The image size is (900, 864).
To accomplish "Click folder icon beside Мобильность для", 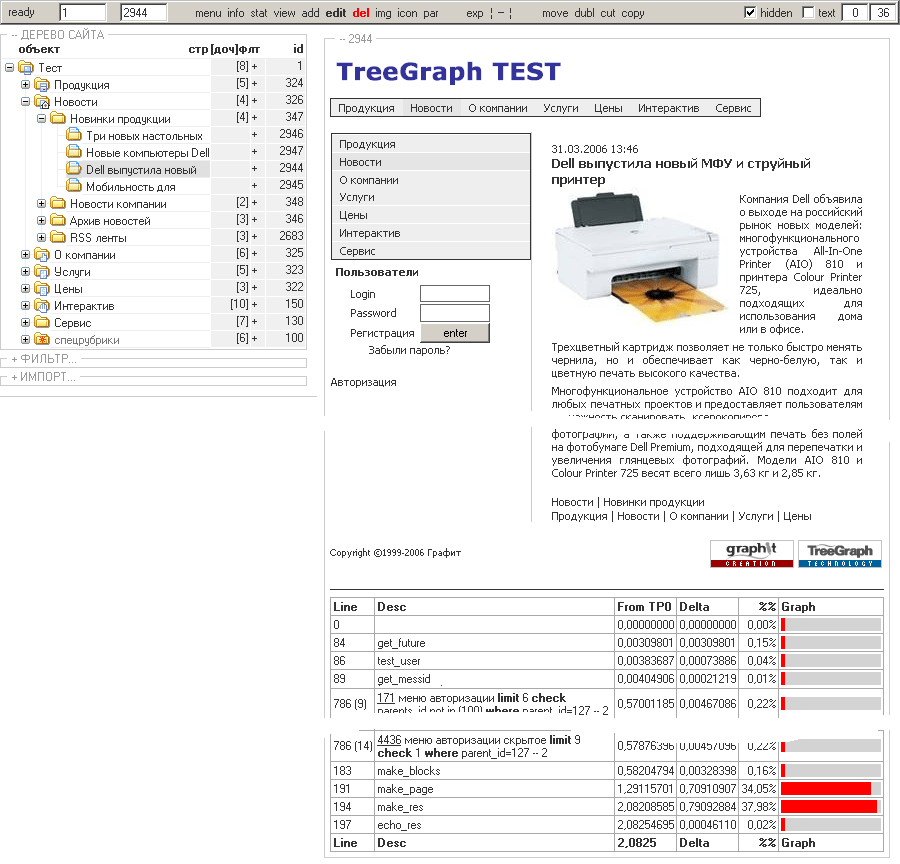I will coord(74,186).
